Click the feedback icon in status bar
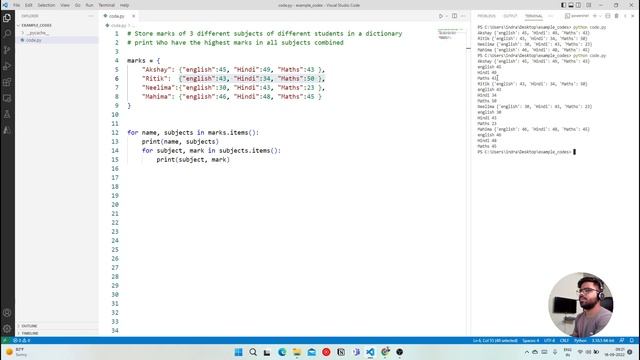Image resolution: width=640 pixels, height=360 pixels. [x=622, y=340]
